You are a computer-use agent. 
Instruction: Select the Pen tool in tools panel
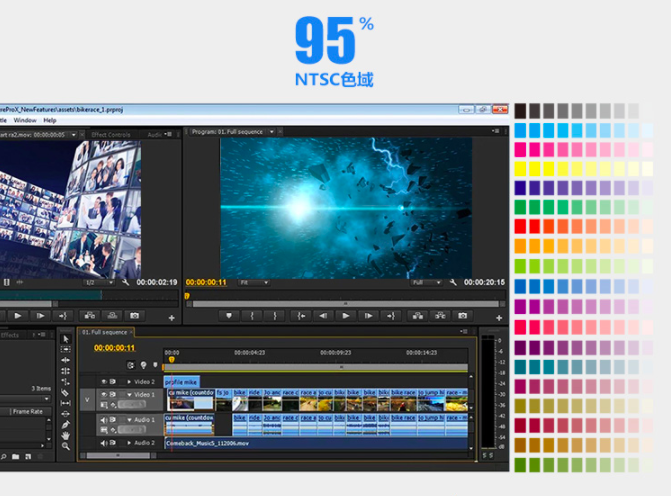coord(66,424)
